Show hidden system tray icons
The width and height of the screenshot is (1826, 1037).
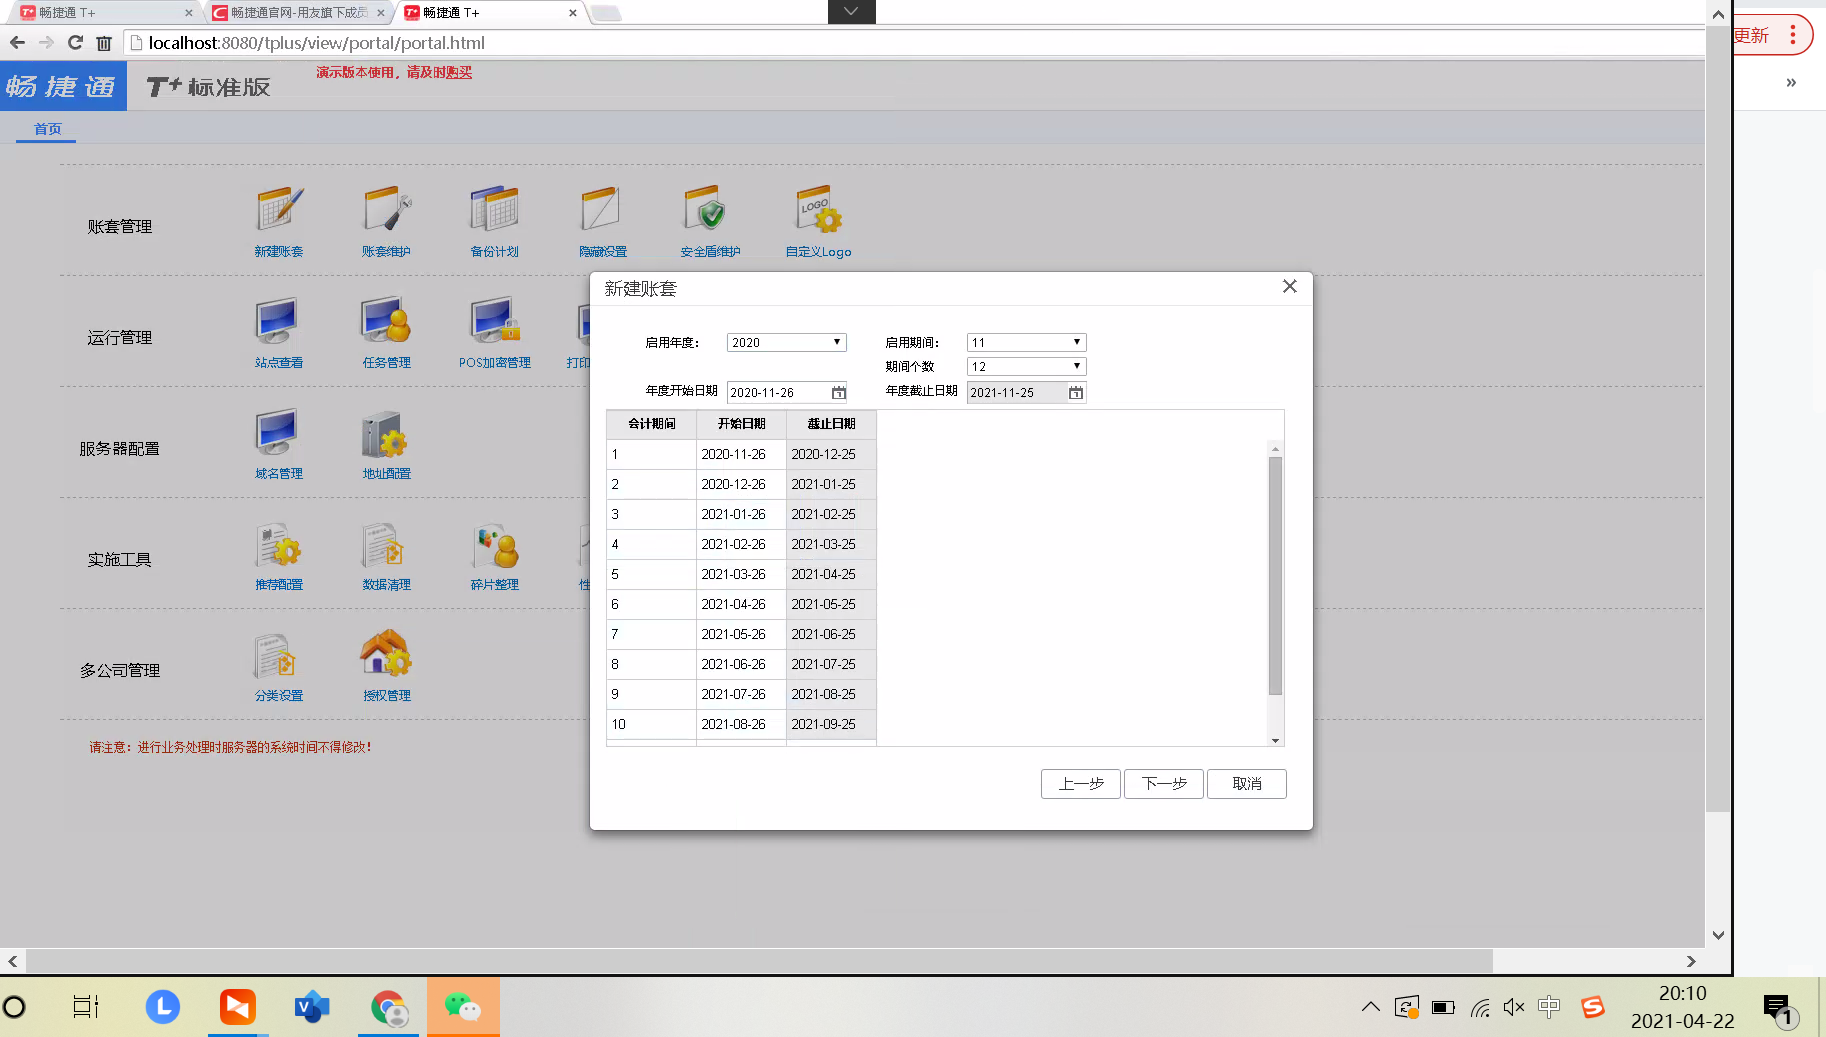(x=1371, y=1007)
